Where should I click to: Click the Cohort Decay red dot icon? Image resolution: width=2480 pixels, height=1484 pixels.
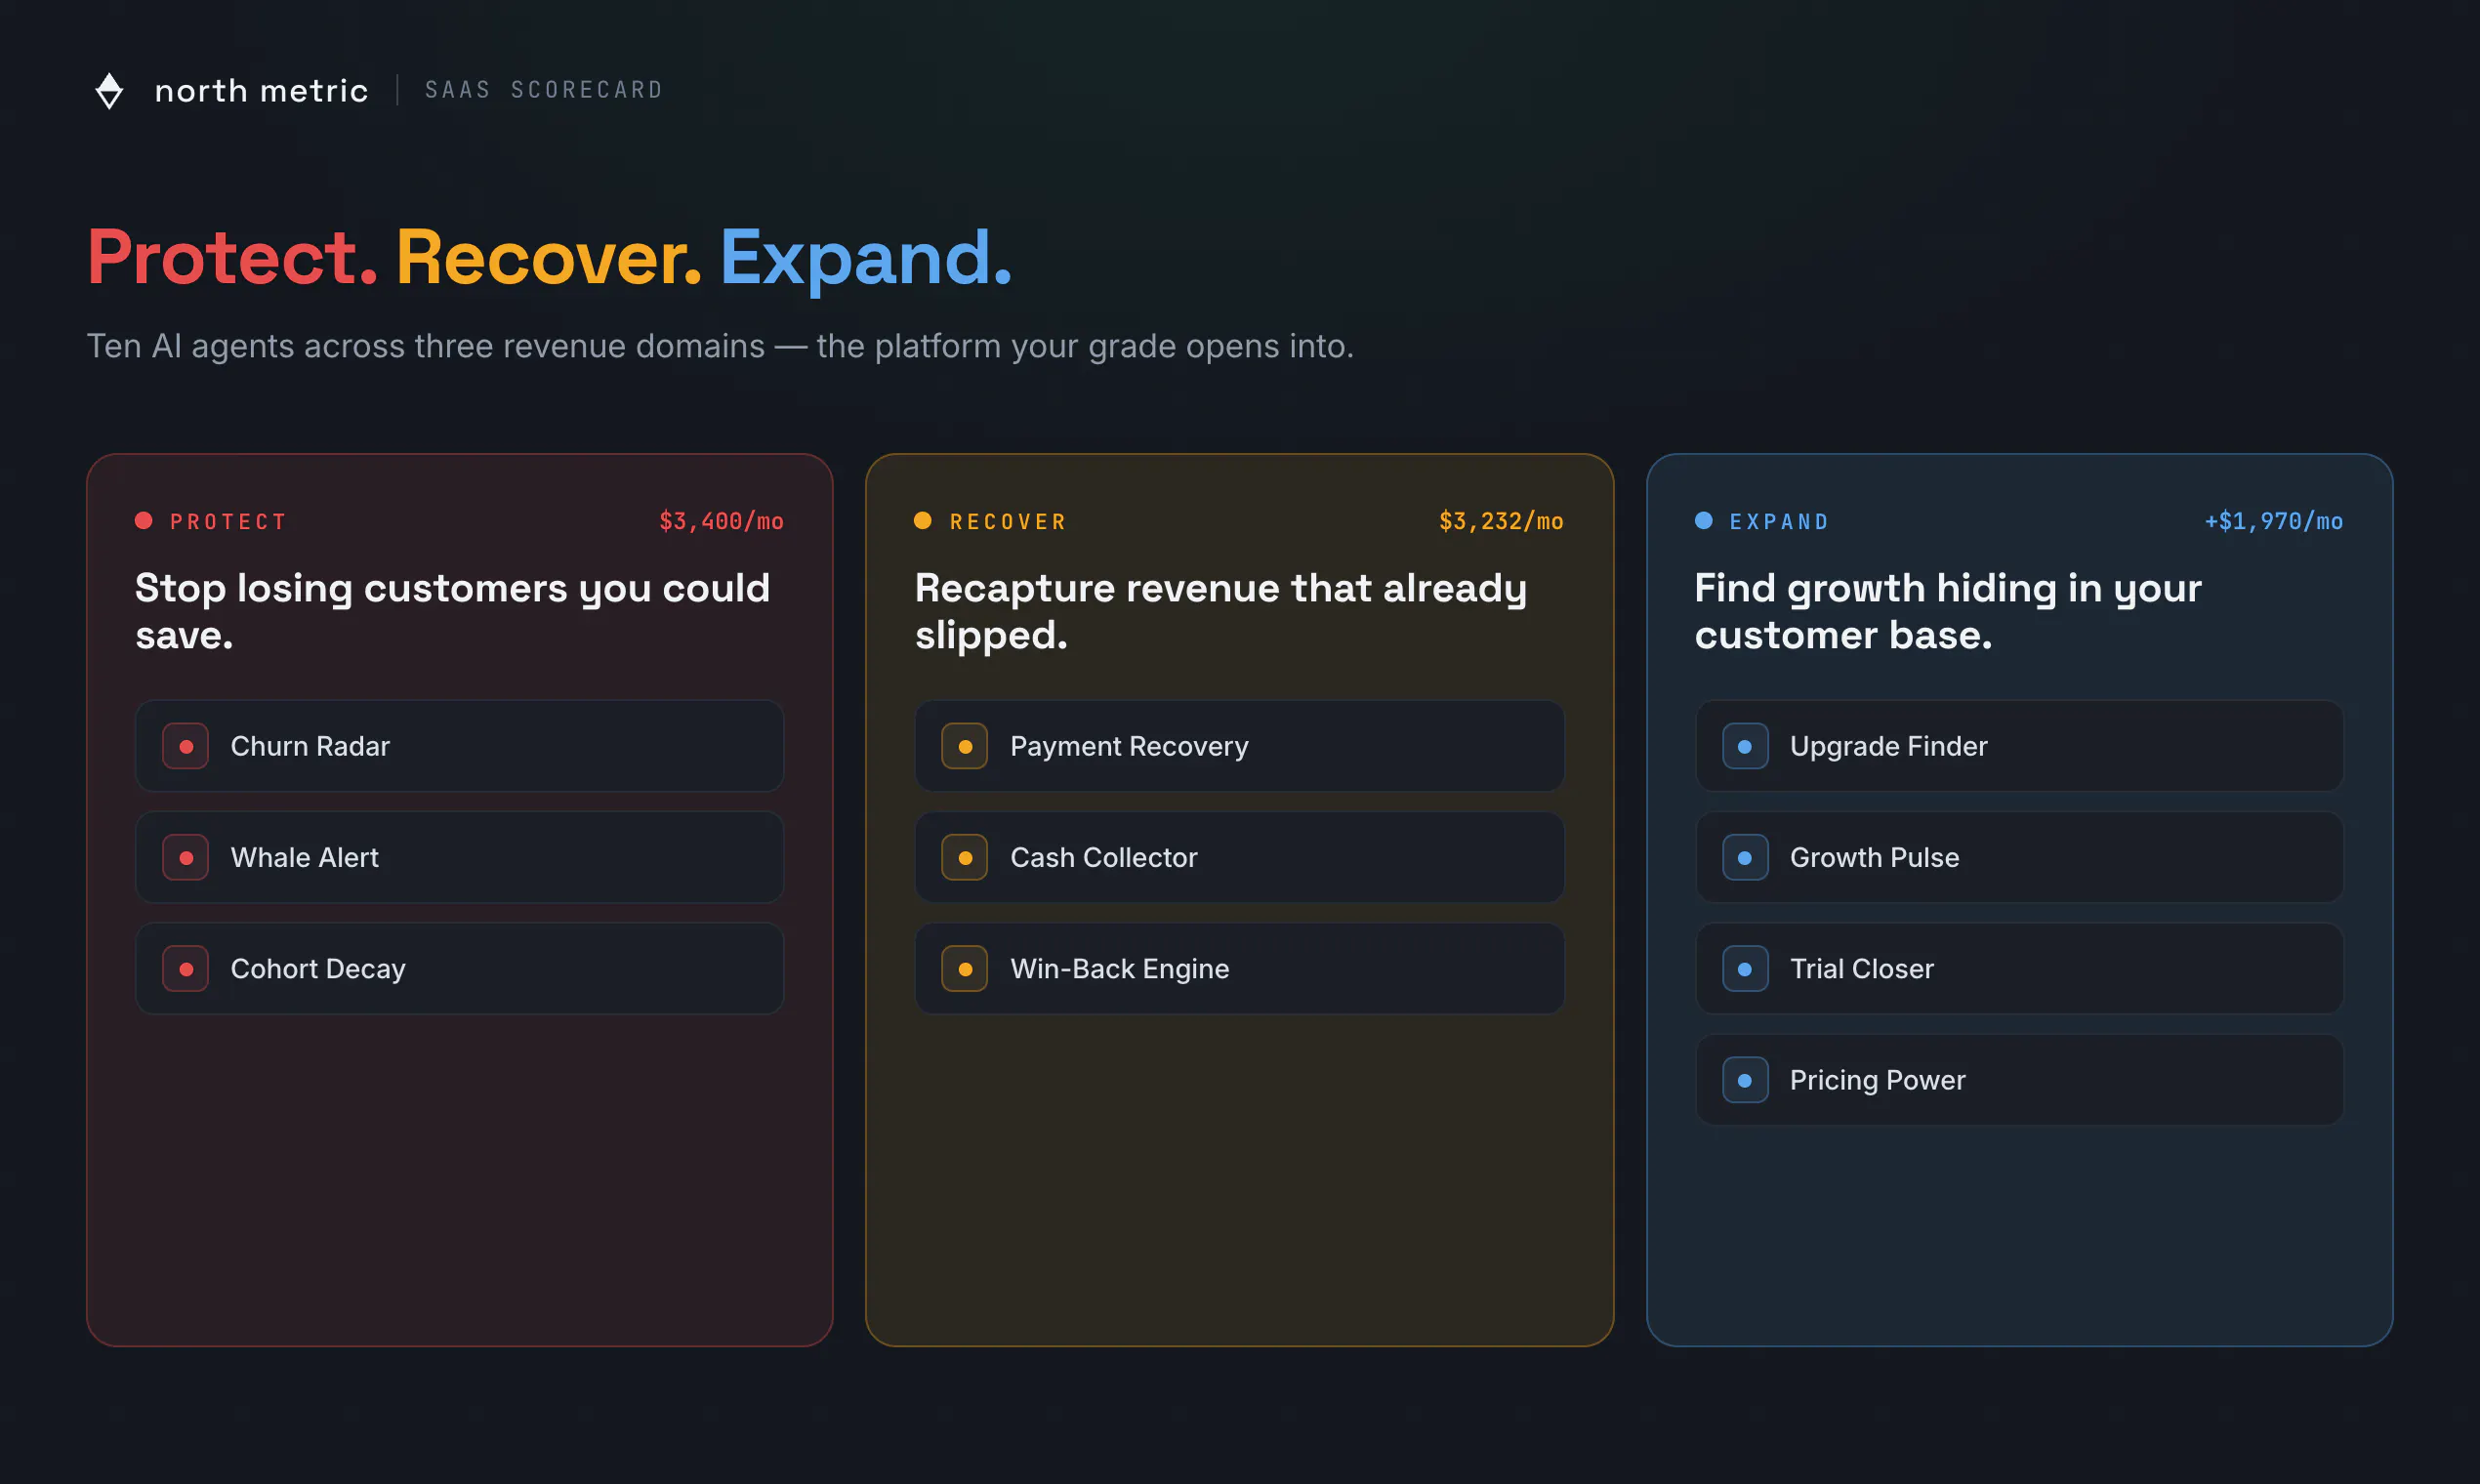(x=186, y=968)
